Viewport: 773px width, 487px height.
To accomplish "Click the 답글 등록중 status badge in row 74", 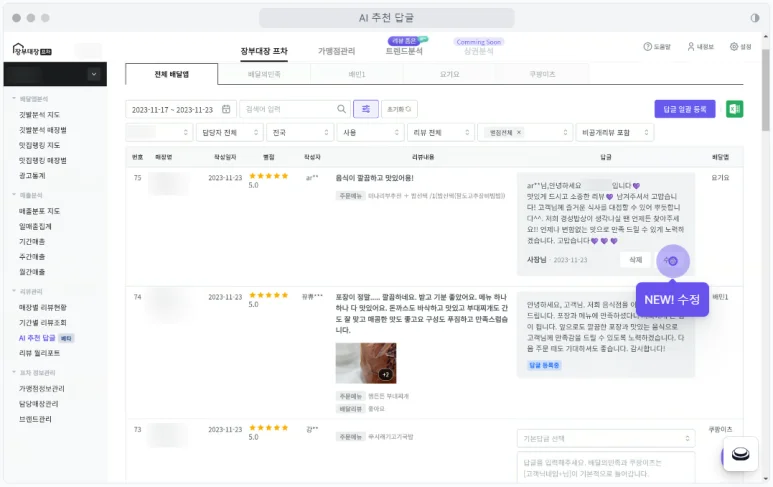I will [544, 365].
